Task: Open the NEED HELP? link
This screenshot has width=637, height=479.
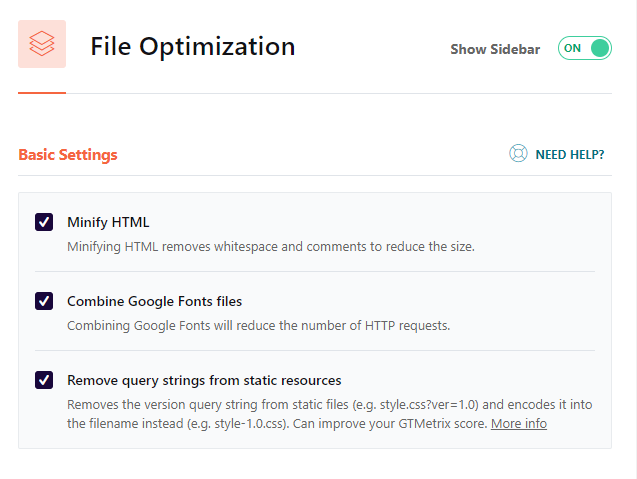Action: click(x=569, y=154)
